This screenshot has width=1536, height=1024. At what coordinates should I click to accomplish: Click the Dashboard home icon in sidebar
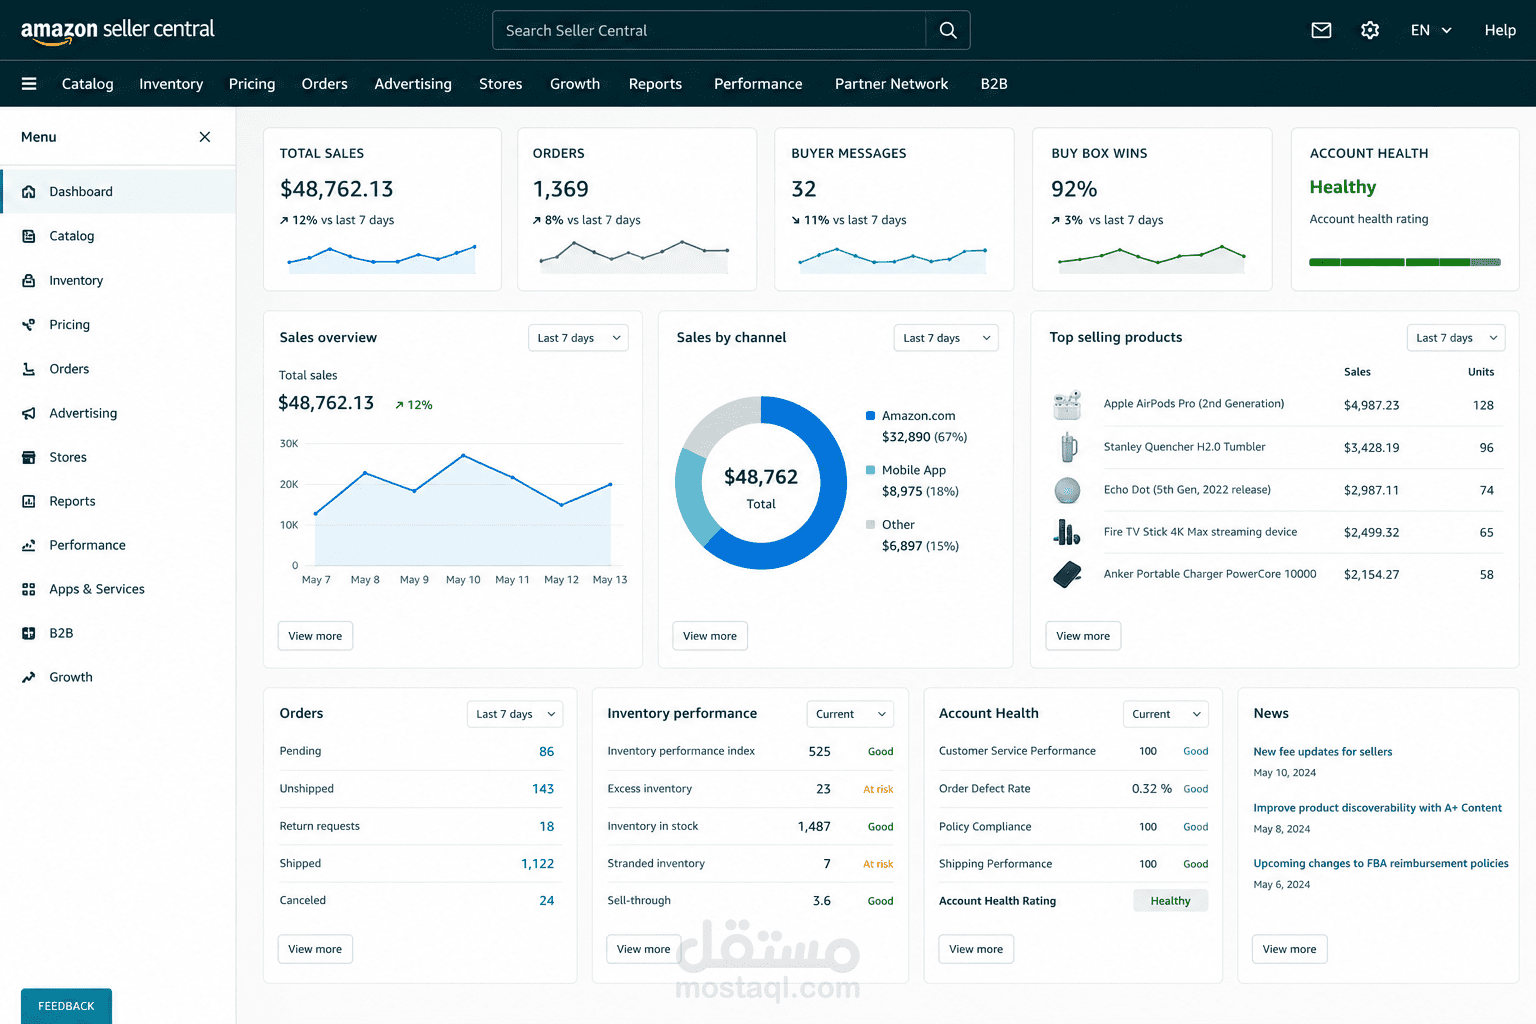[29, 192]
